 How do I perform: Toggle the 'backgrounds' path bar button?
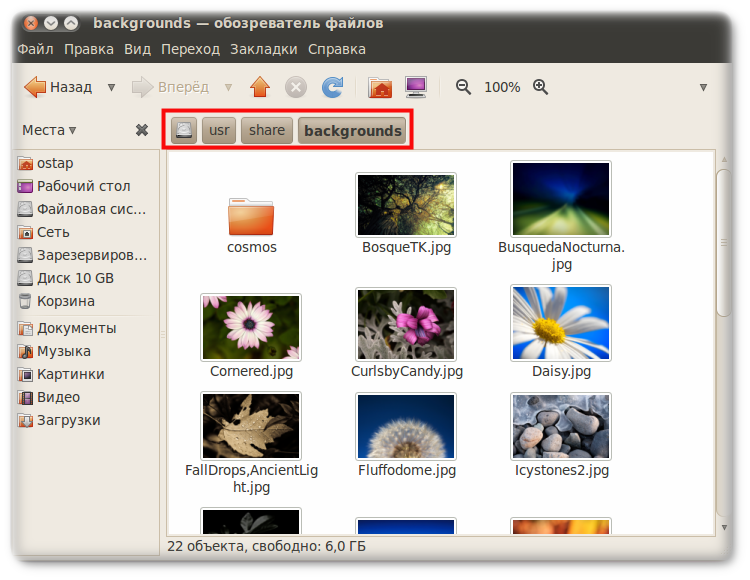click(x=352, y=131)
